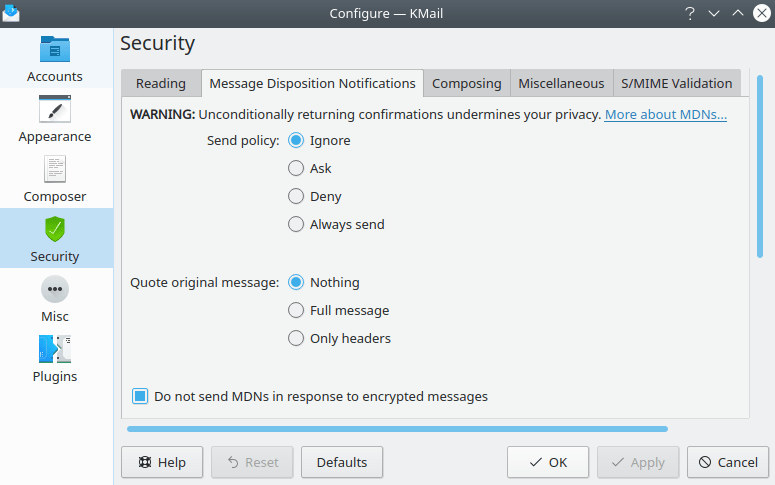Viewport: 775px width, 485px height.
Task: Go to the Composer section
Action: coord(55,169)
